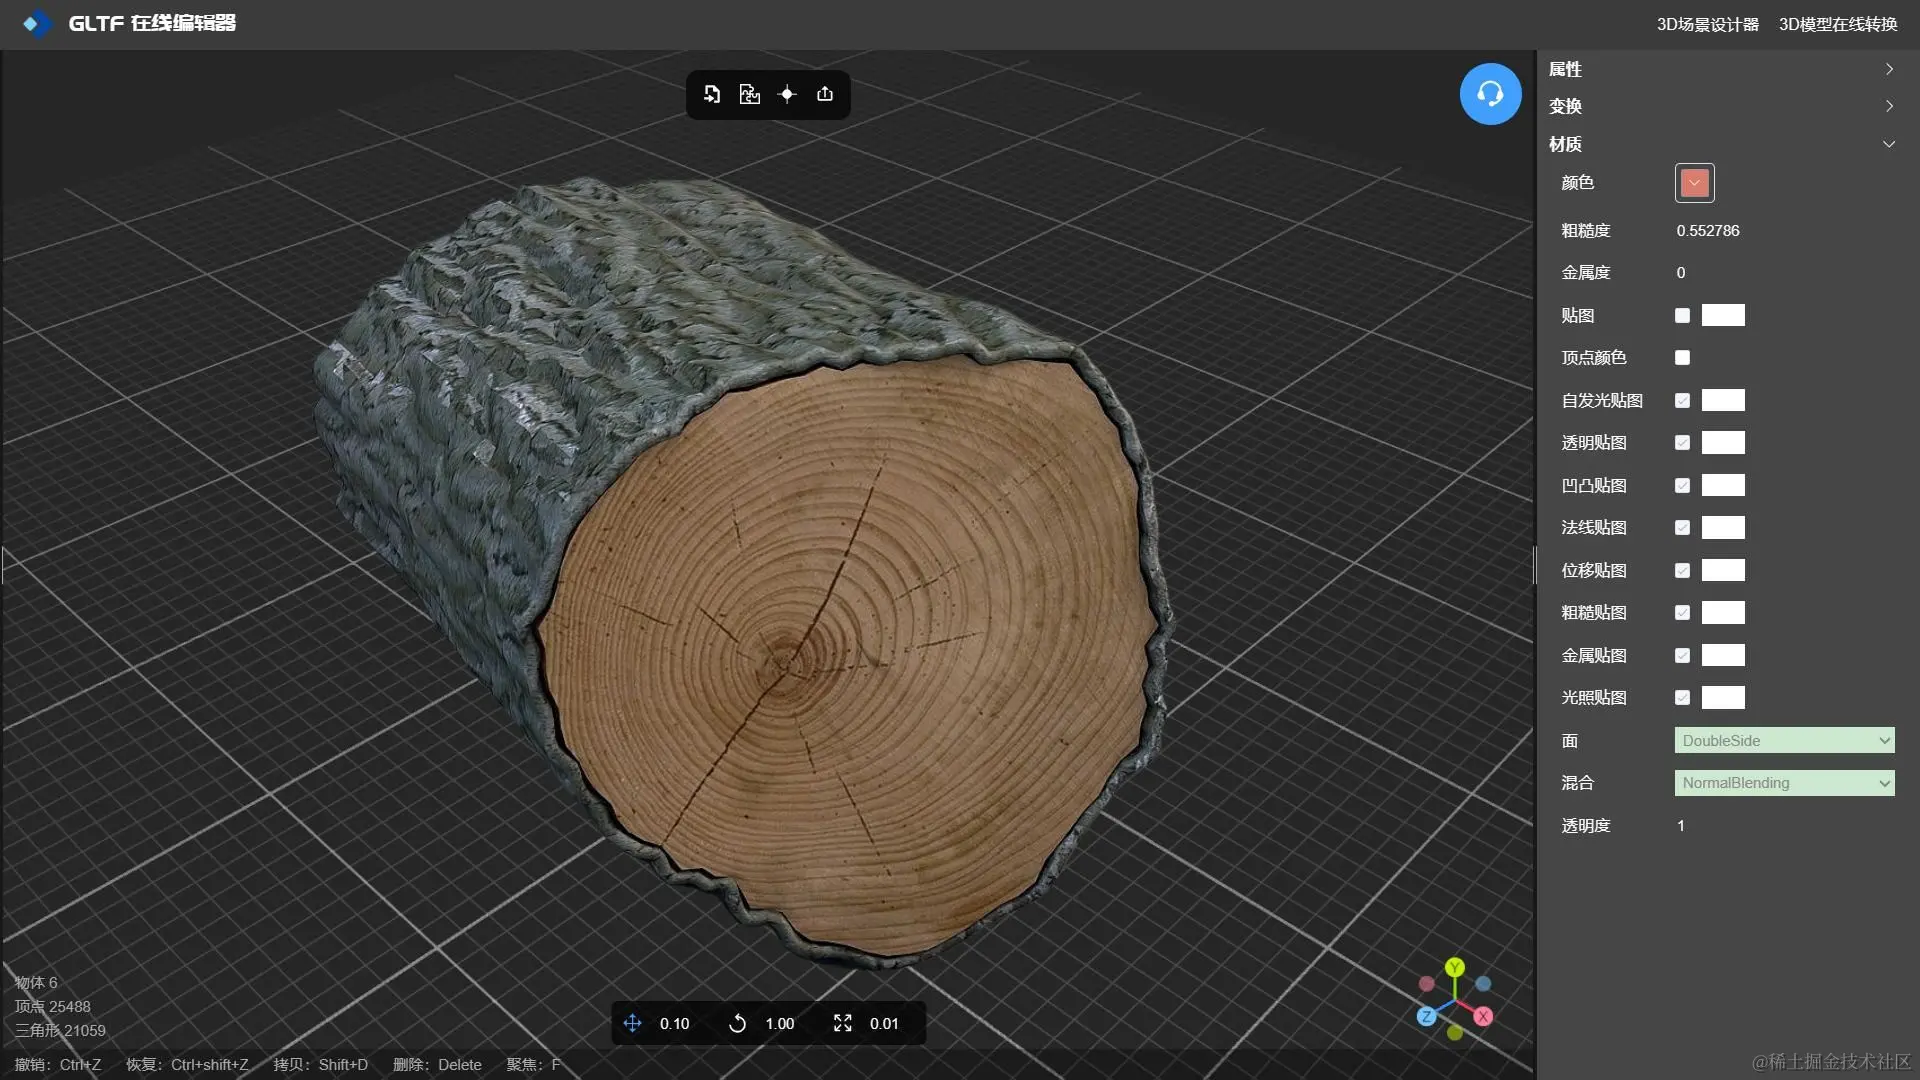Open the 颜色 material color swatch

pos(1694,183)
